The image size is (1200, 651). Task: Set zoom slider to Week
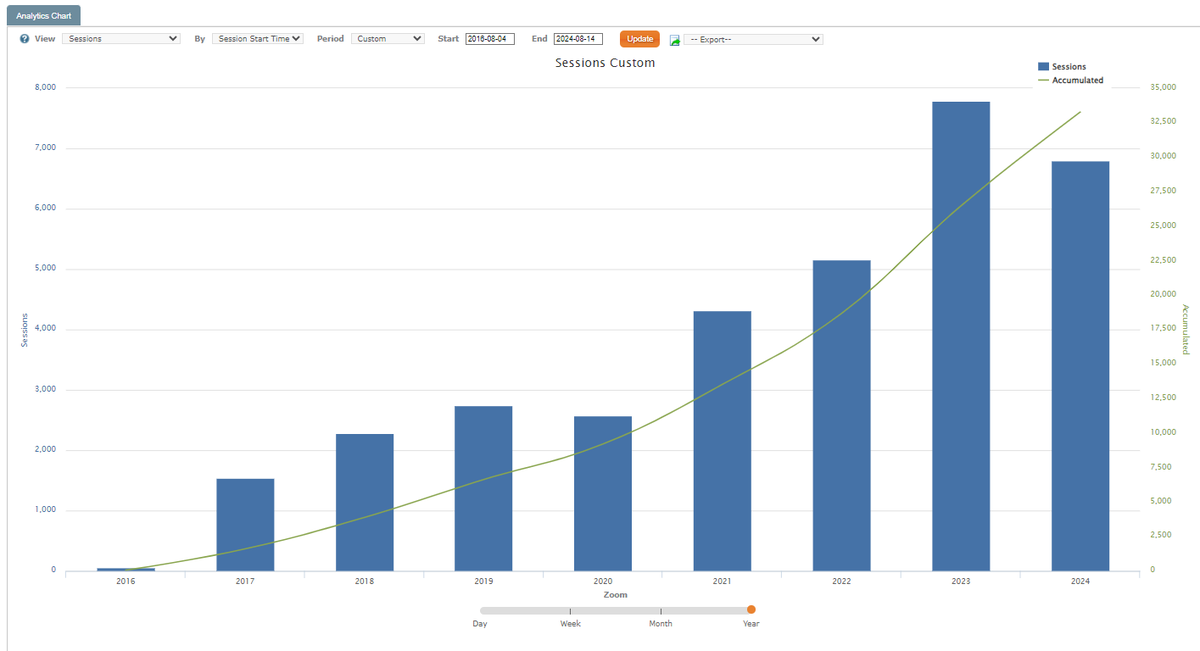(x=570, y=623)
